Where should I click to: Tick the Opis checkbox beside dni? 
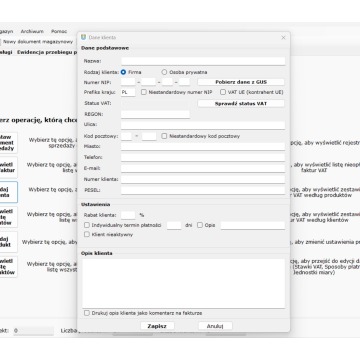coord(200,225)
